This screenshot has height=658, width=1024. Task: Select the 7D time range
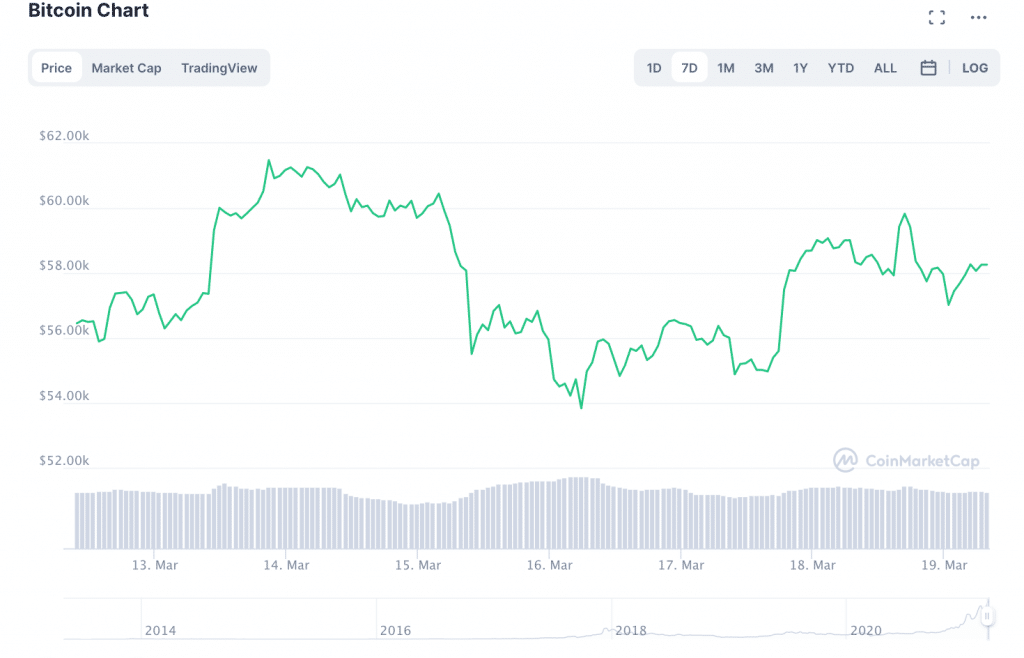tap(689, 68)
